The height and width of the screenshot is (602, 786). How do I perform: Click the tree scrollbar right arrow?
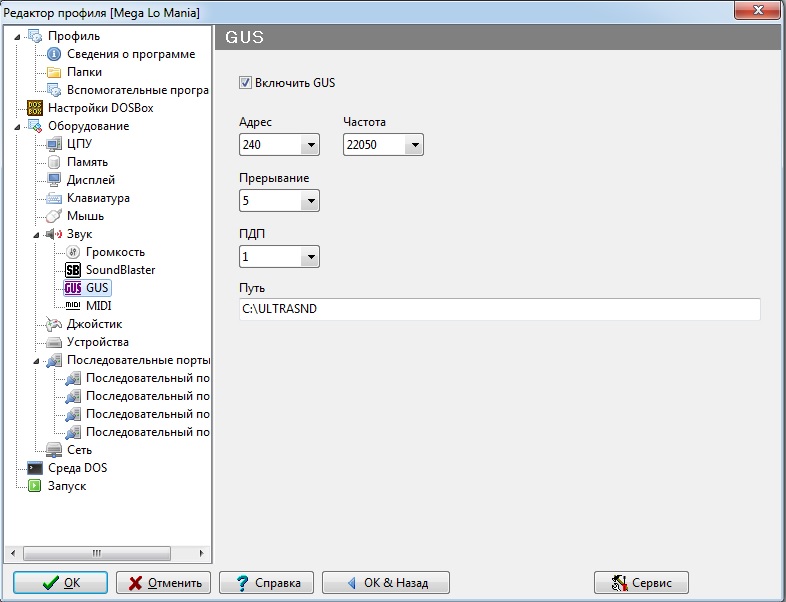(202, 553)
